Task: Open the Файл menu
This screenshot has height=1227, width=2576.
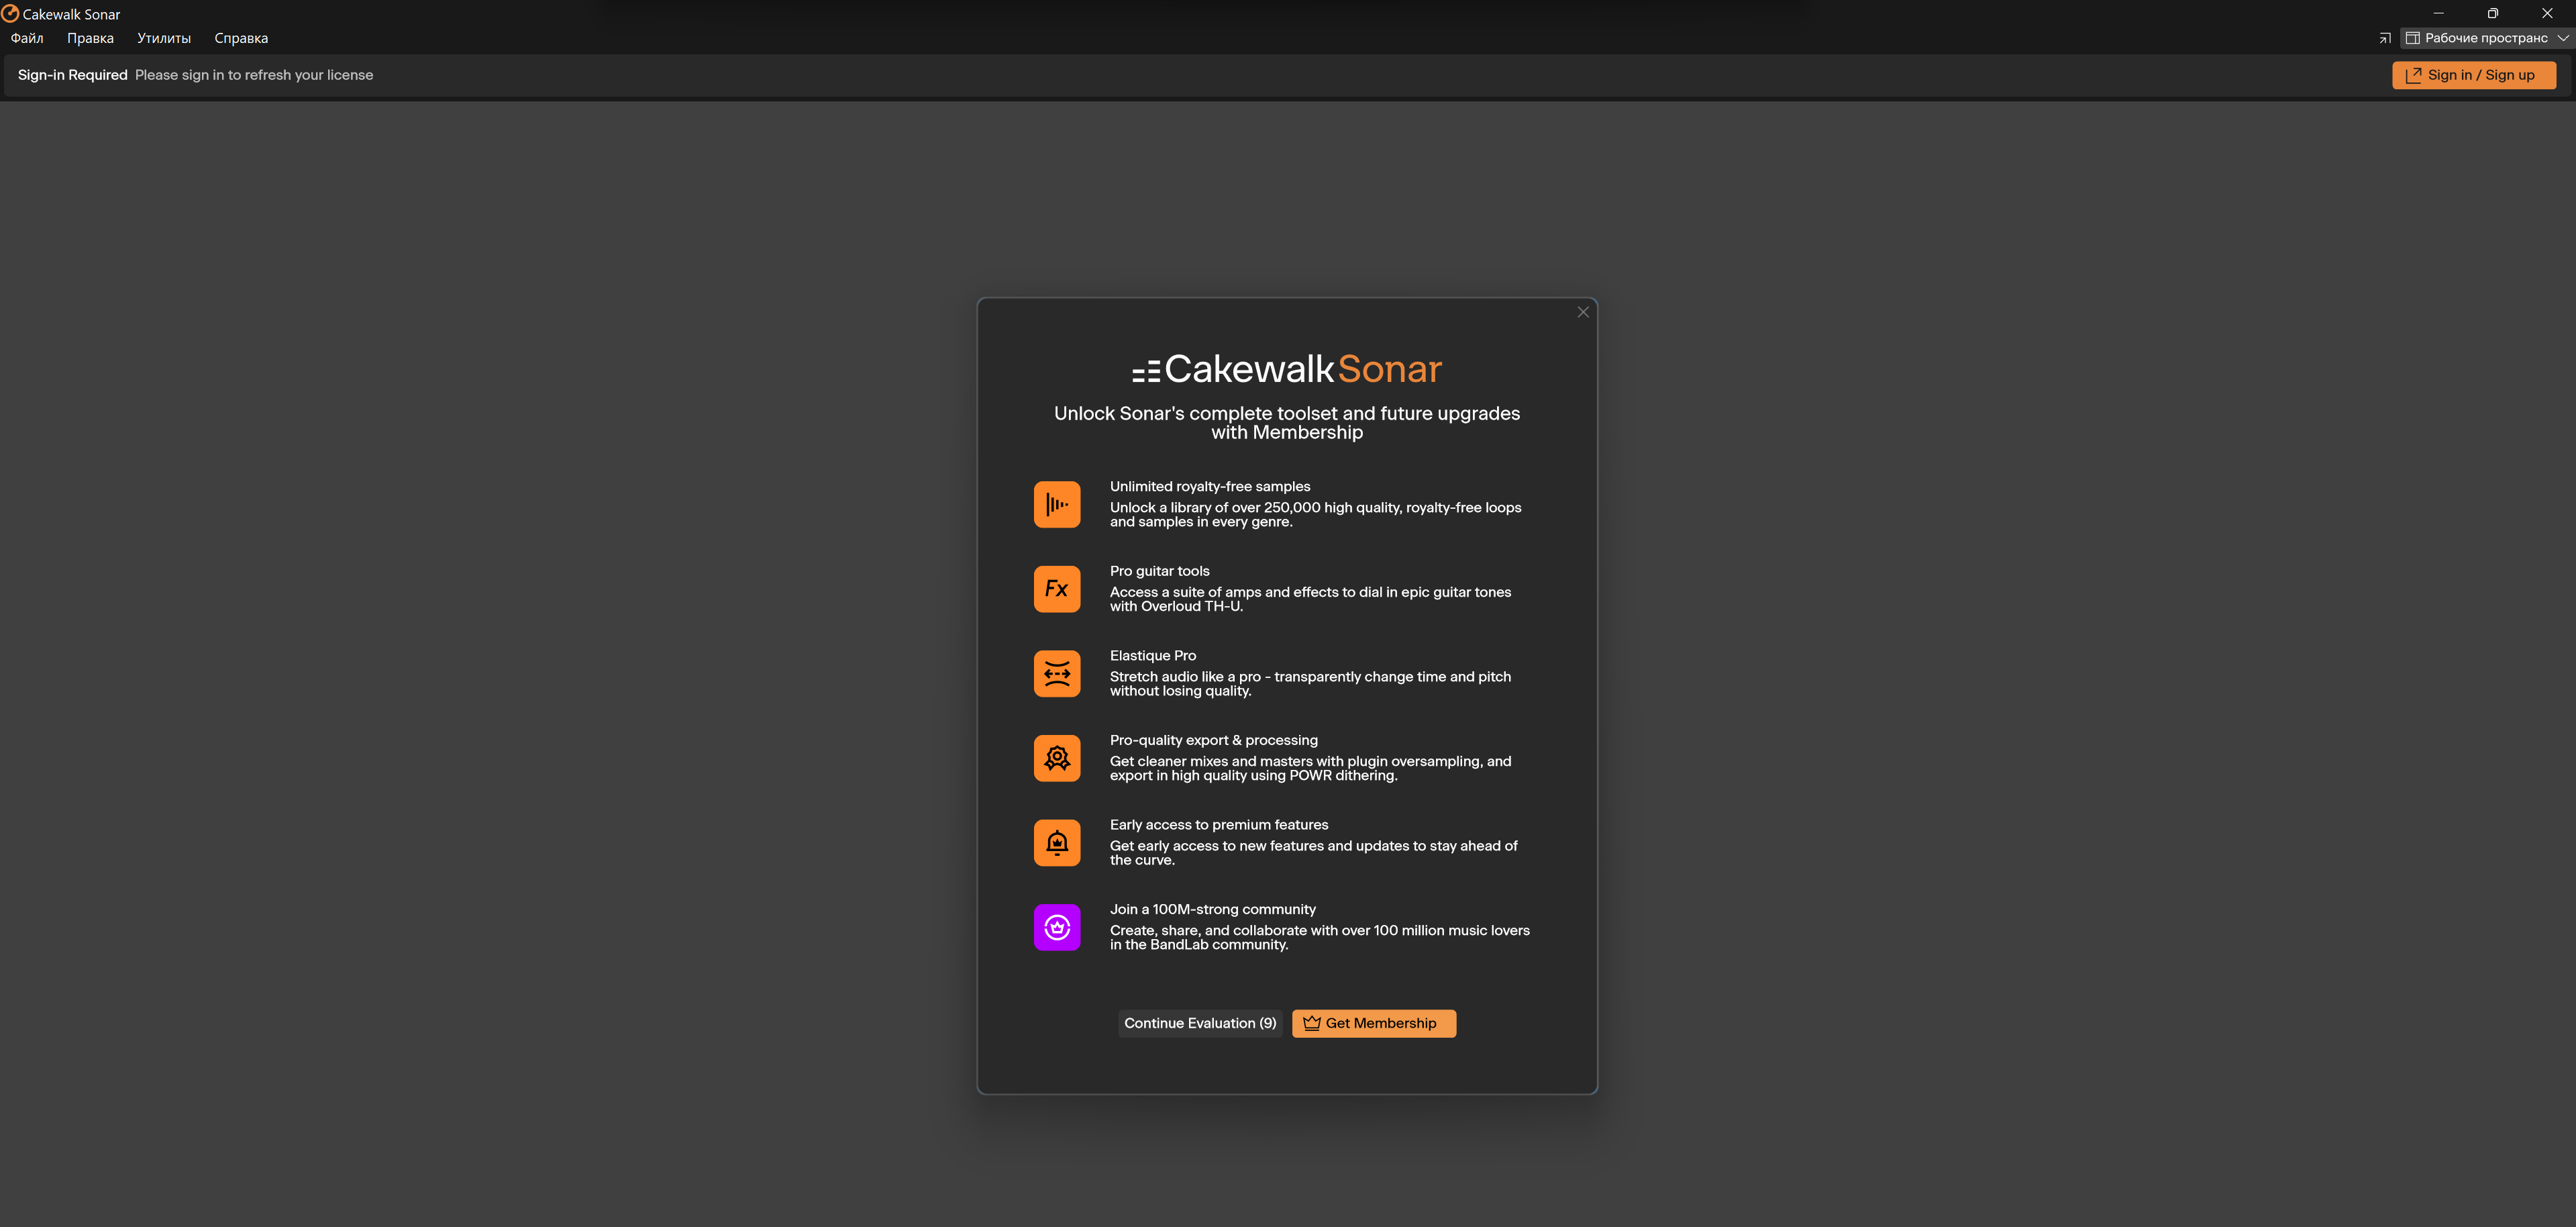Action: (x=27, y=38)
